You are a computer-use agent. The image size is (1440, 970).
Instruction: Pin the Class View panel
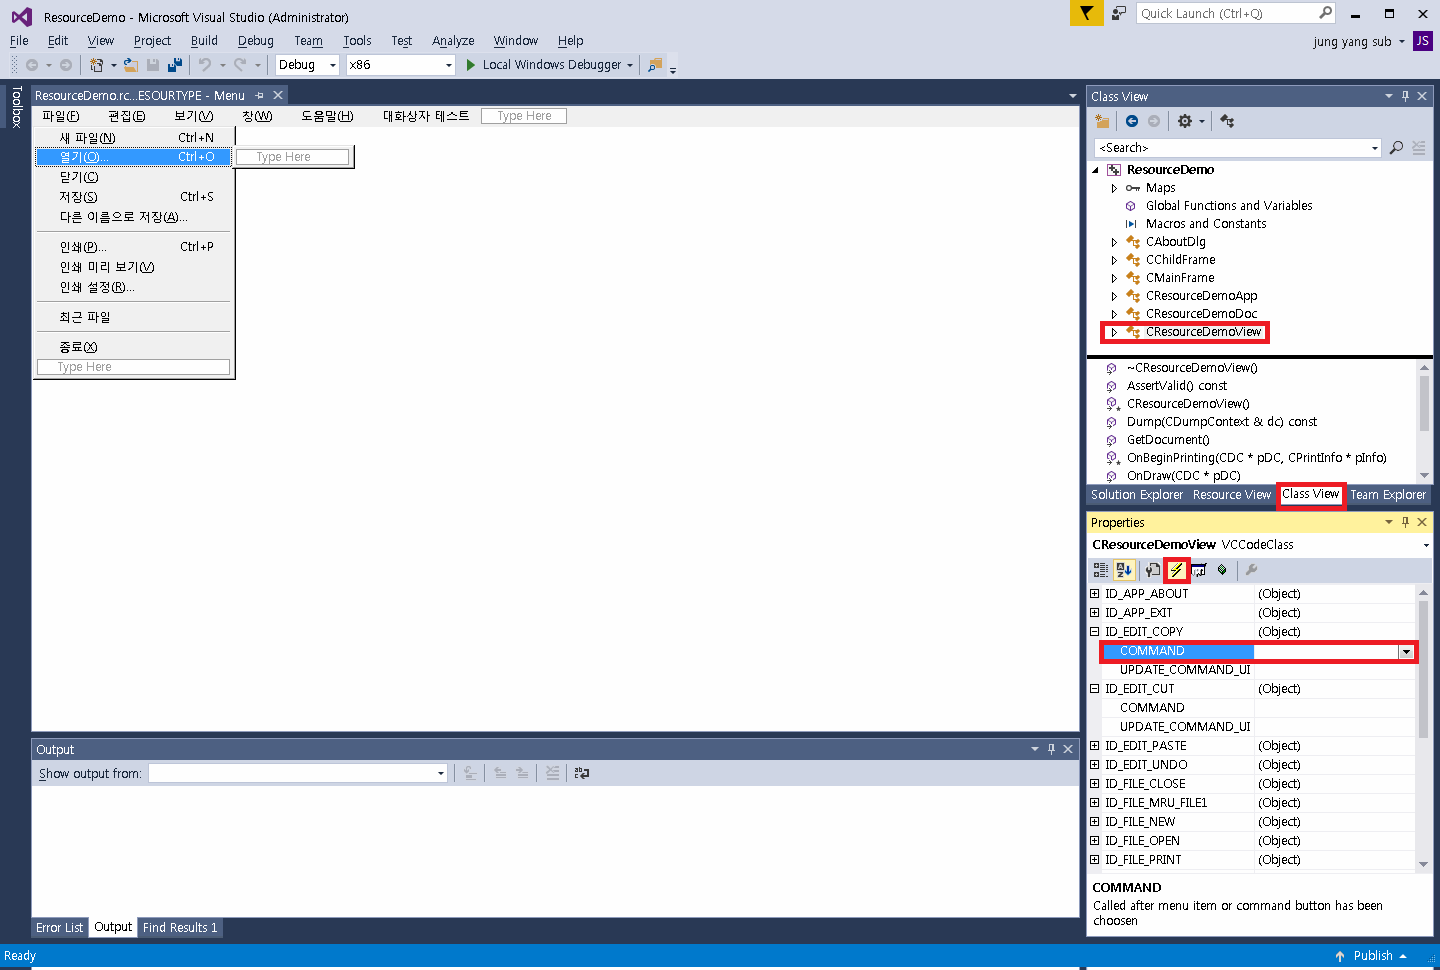click(x=1405, y=96)
